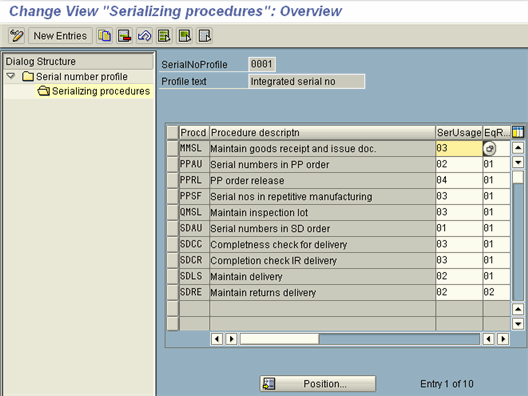This screenshot has width=528, height=396.
Task: Click the horizontal scrollbar thumb
Action: pos(279,339)
